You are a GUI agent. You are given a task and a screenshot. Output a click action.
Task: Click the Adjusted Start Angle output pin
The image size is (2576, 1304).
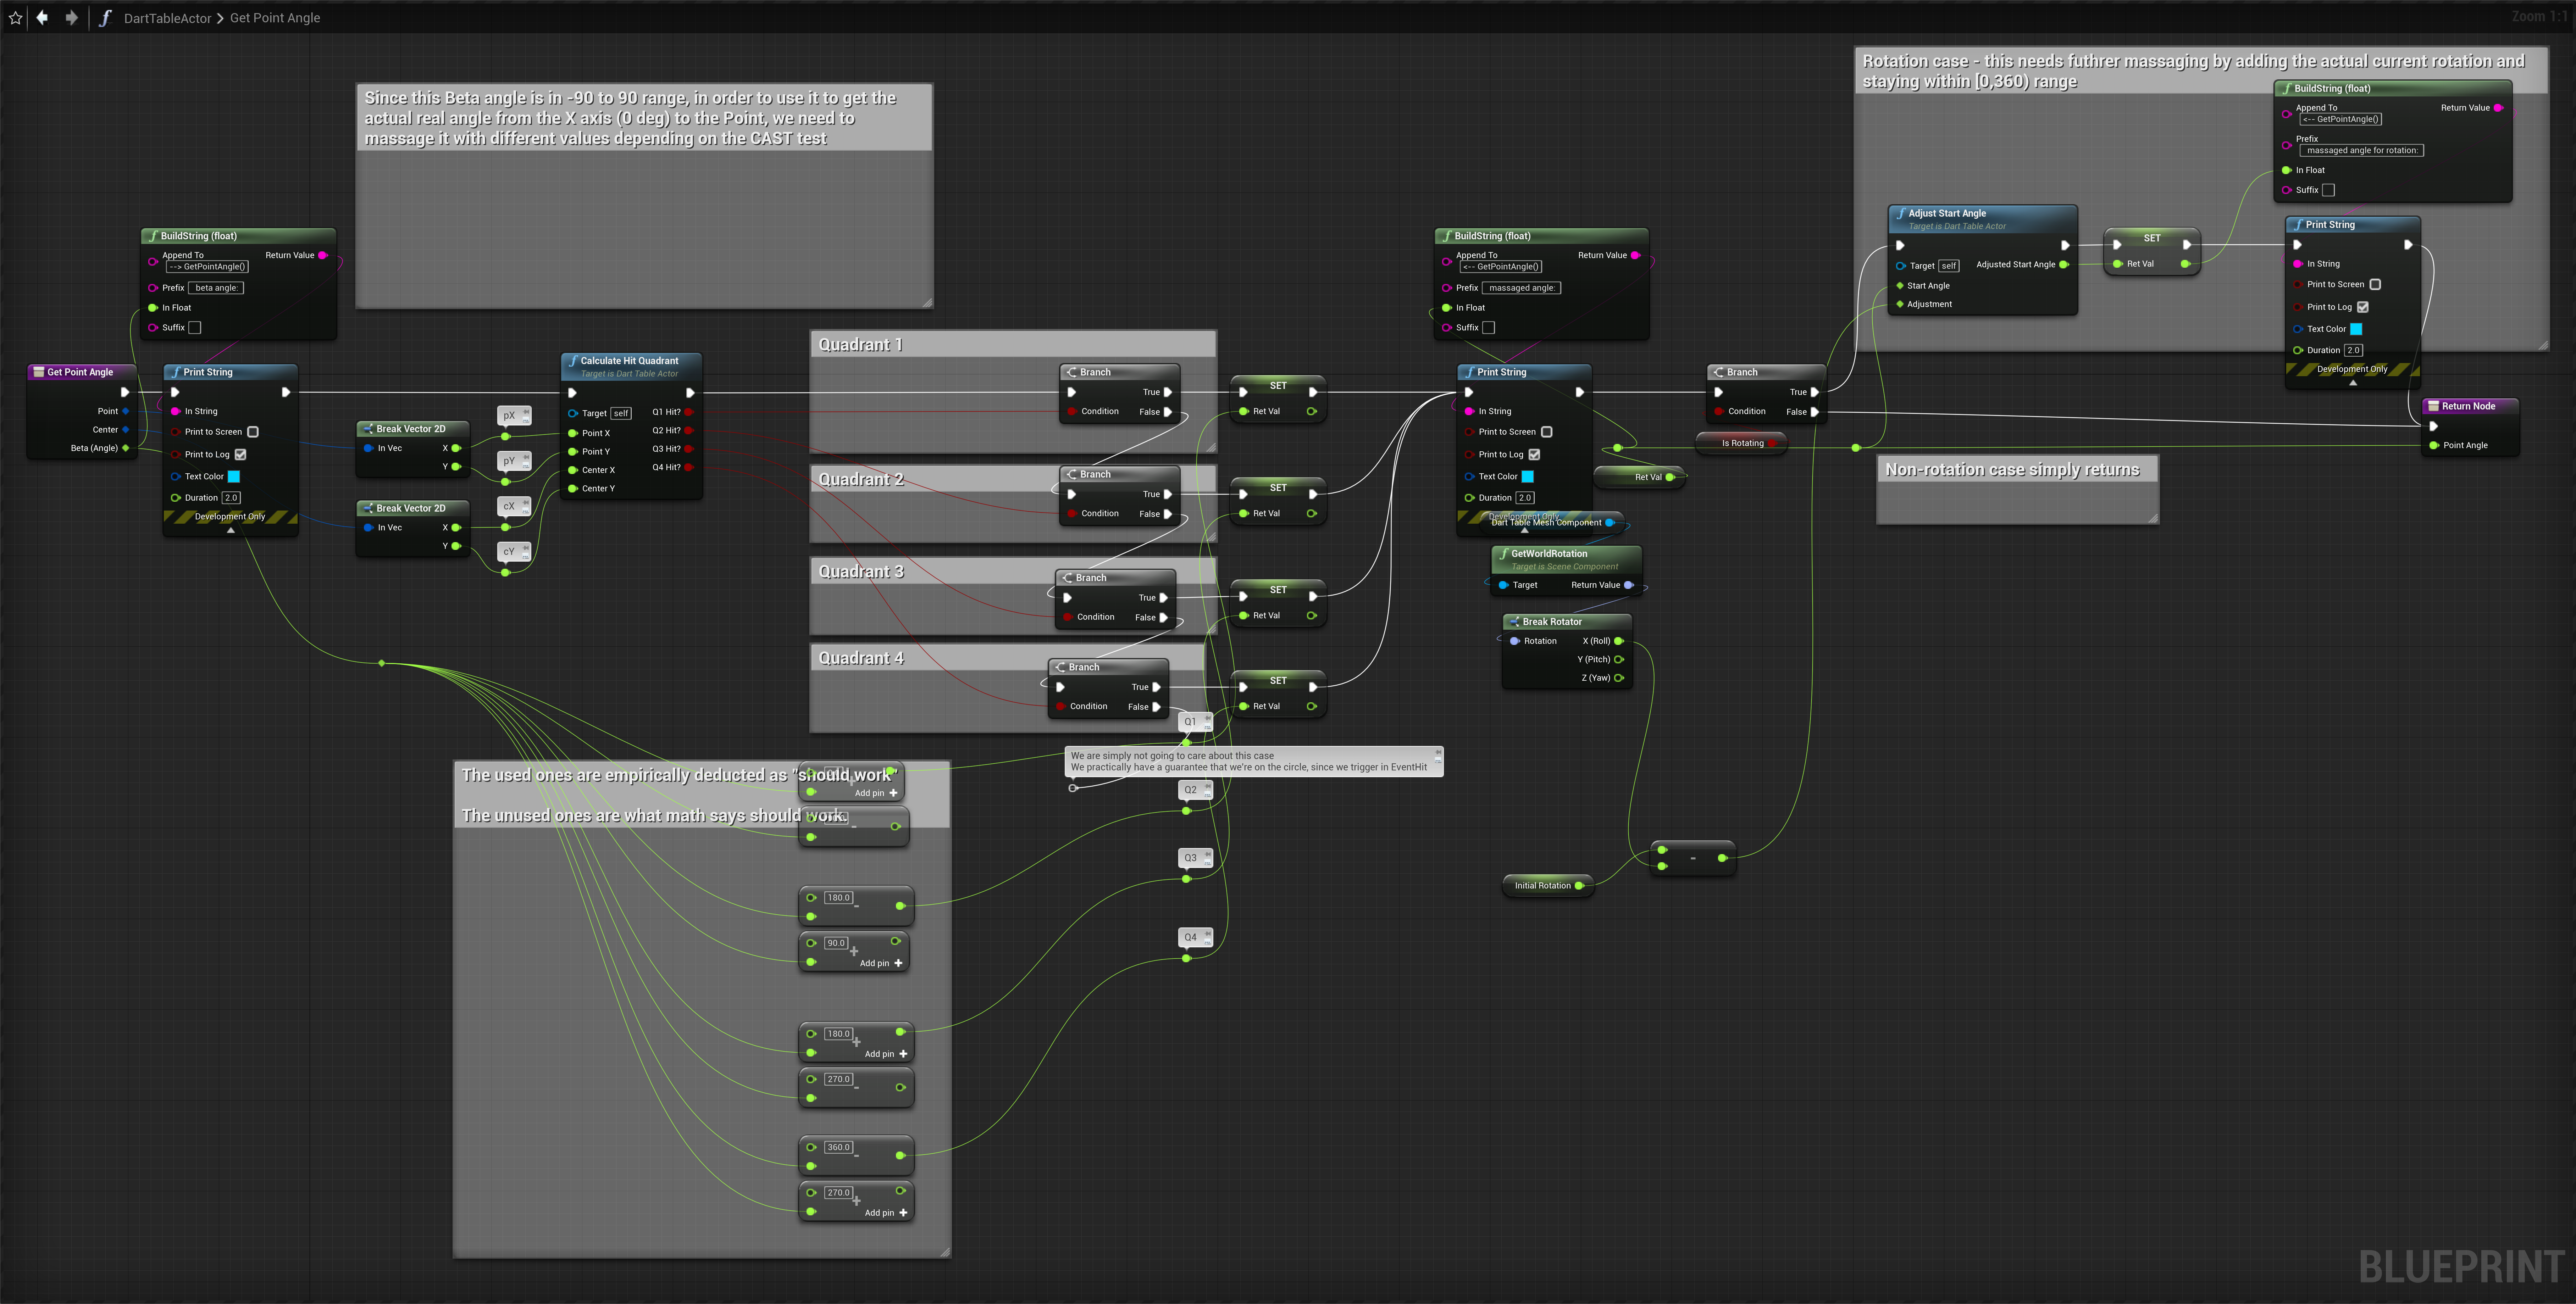2064,265
